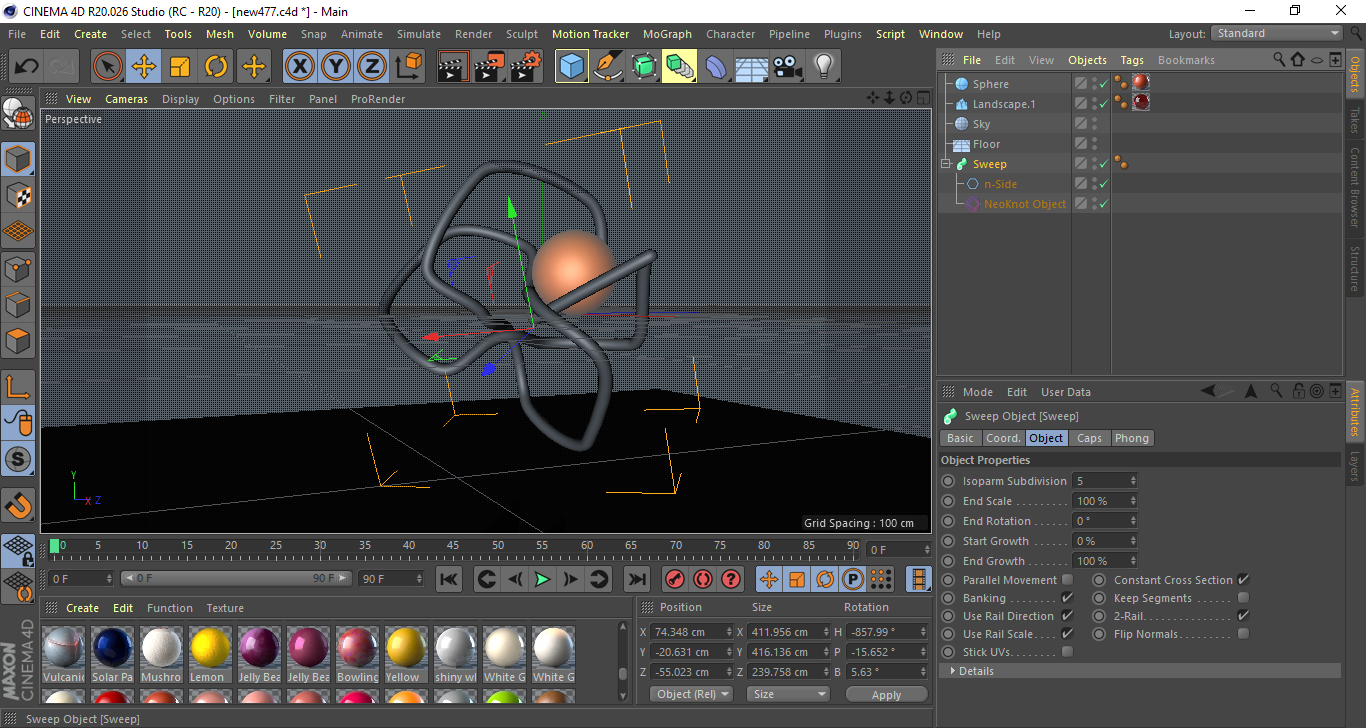
Task: Toggle Keep Segments checkbox
Action: coord(1243,598)
